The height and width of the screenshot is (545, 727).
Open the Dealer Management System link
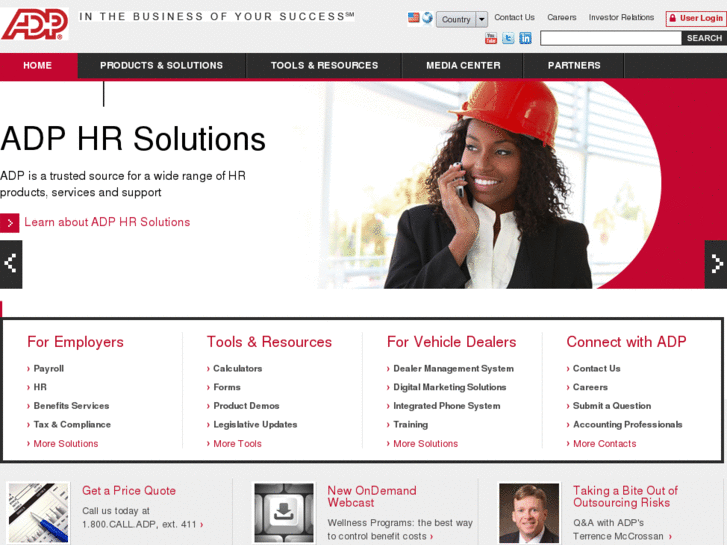pyautogui.click(x=453, y=368)
